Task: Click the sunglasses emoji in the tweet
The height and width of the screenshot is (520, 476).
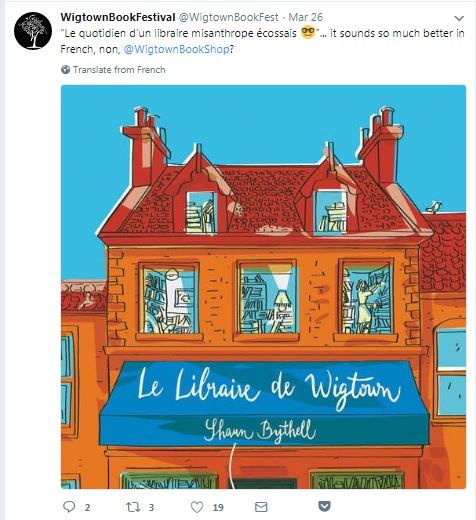Action: (x=308, y=33)
